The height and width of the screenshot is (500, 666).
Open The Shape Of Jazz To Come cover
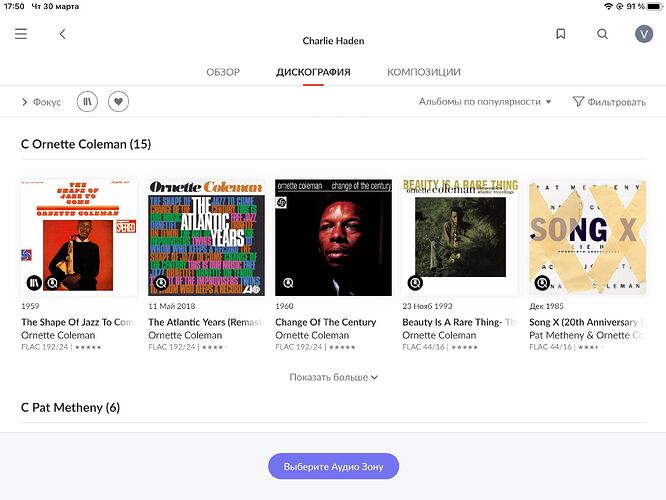coord(79,237)
